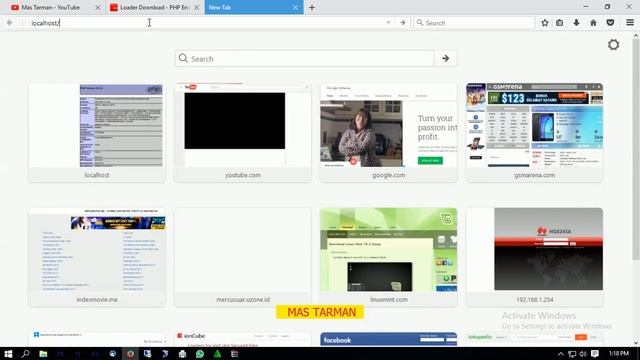Open WhatsApp from the taskbar
This screenshot has width=640, height=360.
pos(200,353)
